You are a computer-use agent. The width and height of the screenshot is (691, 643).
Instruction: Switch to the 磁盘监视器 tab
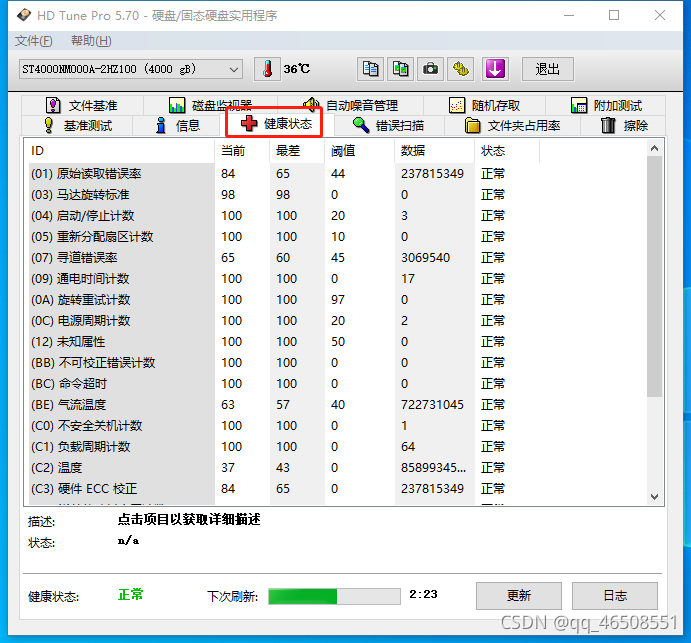[x=210, y=106]
